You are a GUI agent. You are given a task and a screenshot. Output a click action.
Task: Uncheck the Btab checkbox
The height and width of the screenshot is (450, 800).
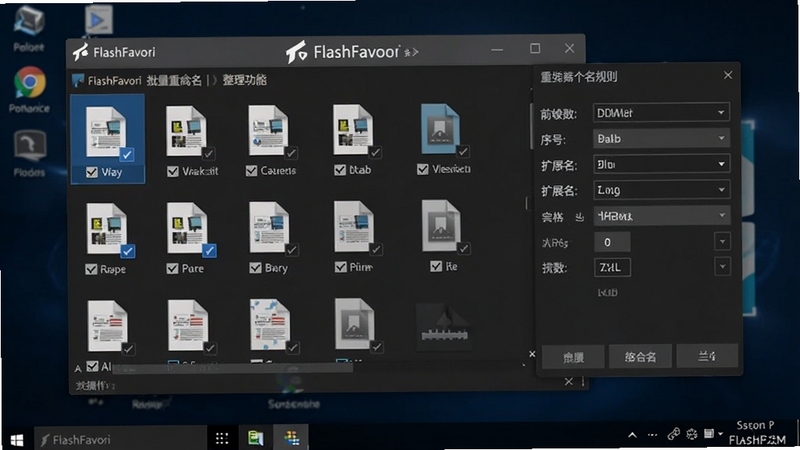coord(340,170)
